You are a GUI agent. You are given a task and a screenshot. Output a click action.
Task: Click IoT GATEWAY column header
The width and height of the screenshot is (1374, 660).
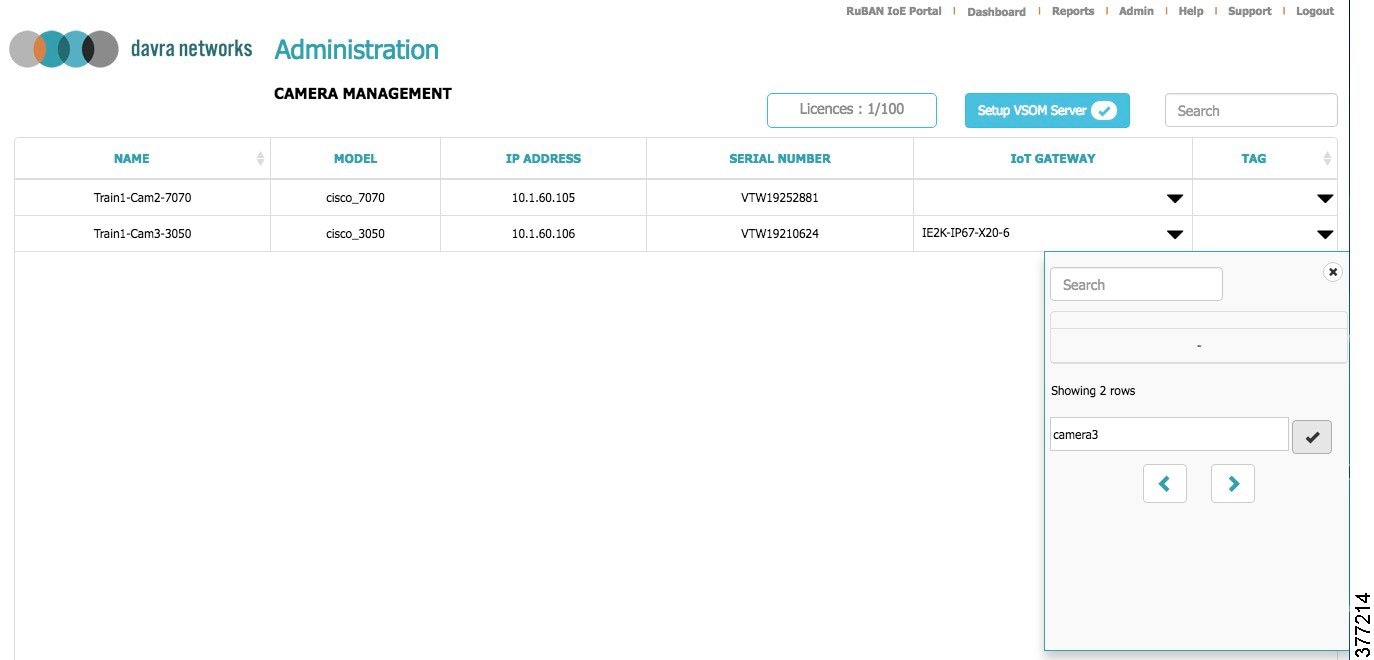pyautogui.click(x=1053, y=158)
